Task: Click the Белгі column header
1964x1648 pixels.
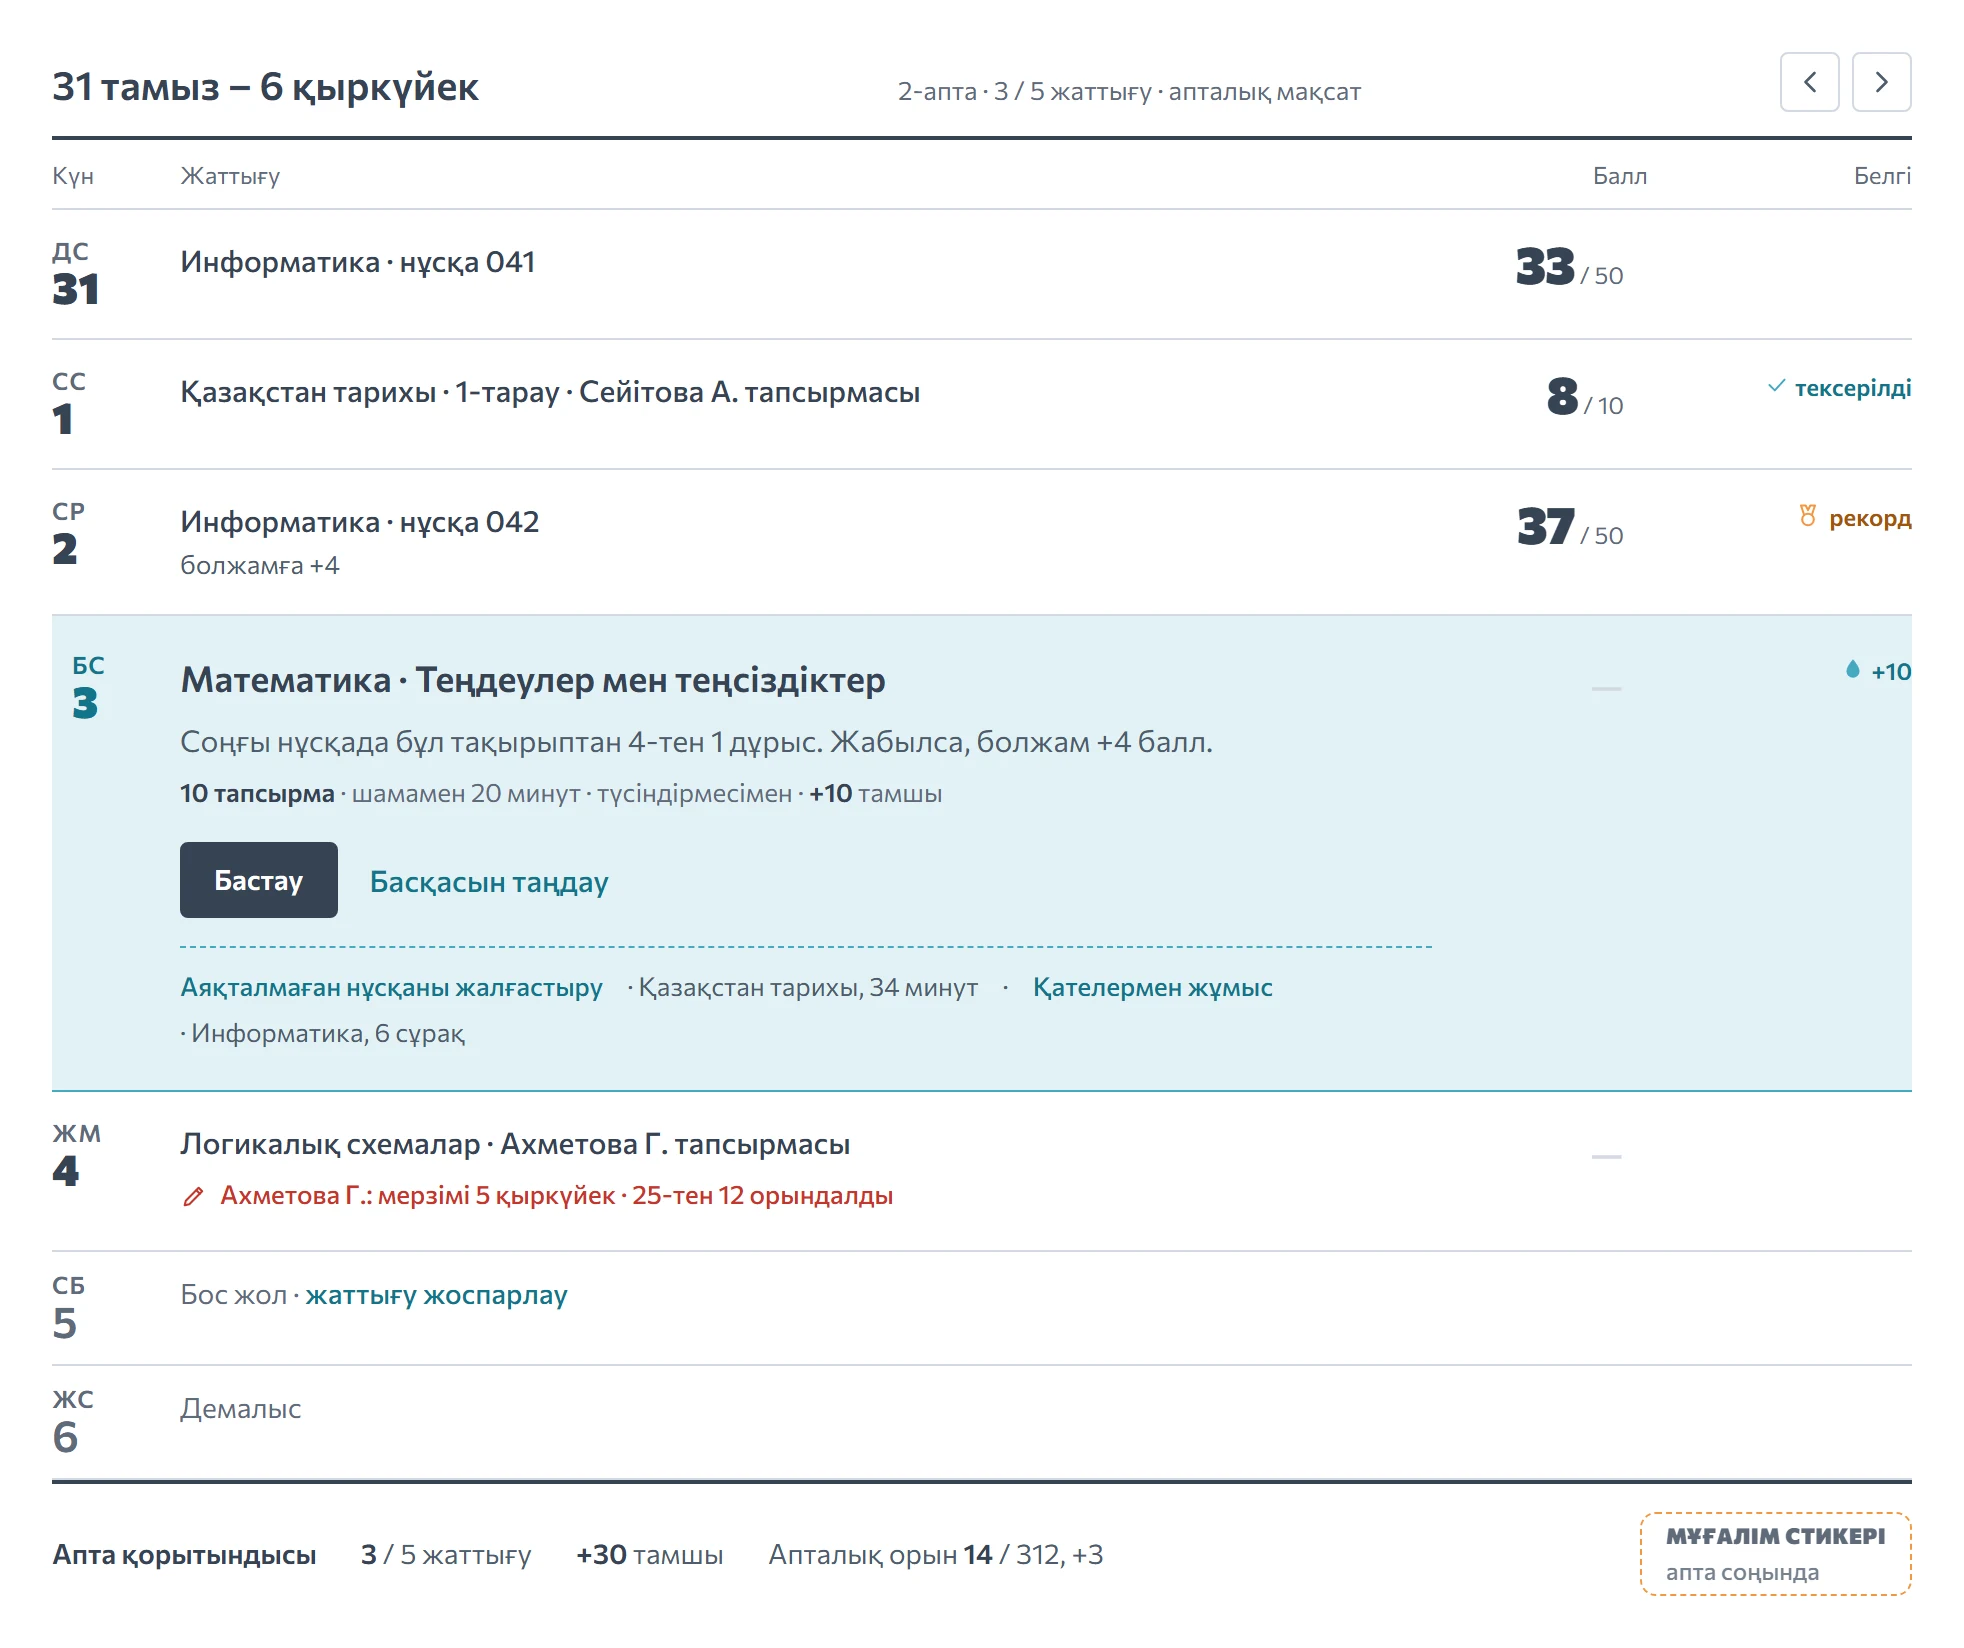Action: [x=1882, y=176]
